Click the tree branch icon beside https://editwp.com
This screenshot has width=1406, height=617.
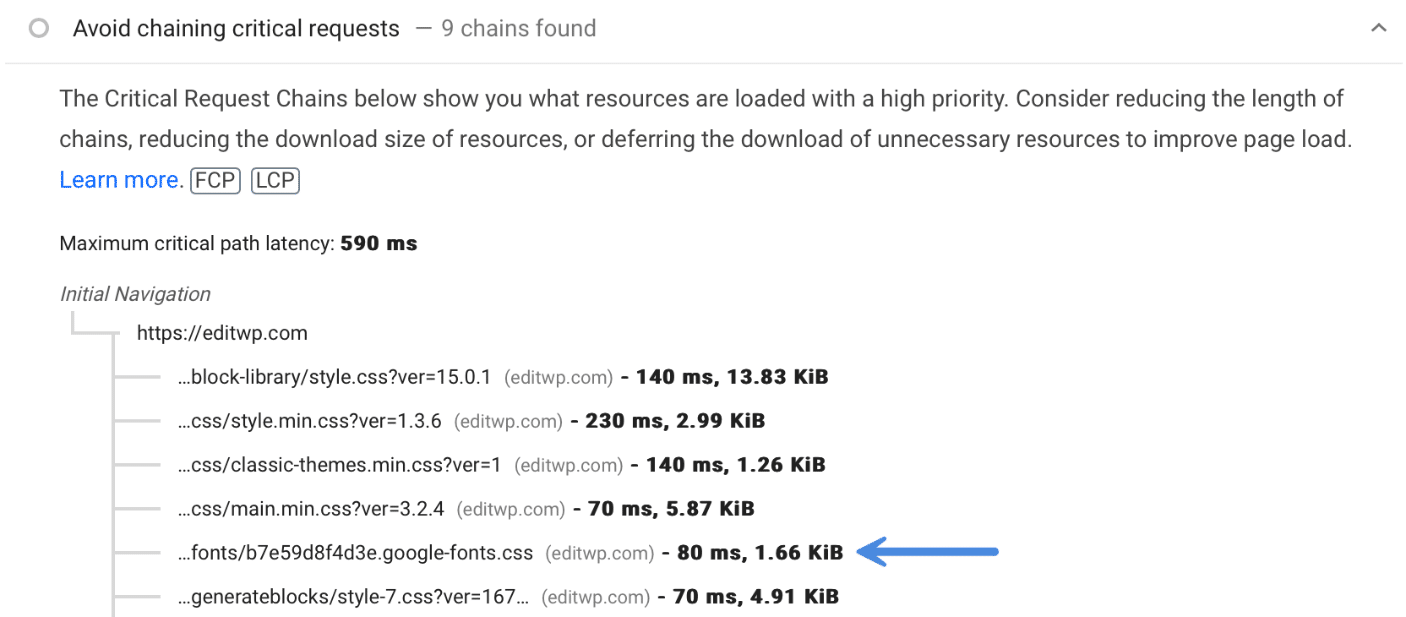tap(95, 332)
